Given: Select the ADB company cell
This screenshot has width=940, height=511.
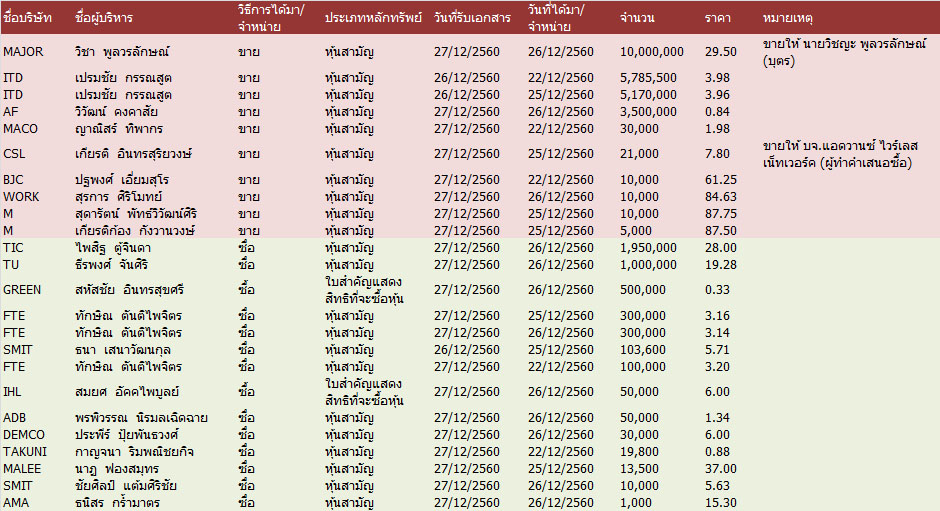Looking at the screenshot, I should click(14, 417).
